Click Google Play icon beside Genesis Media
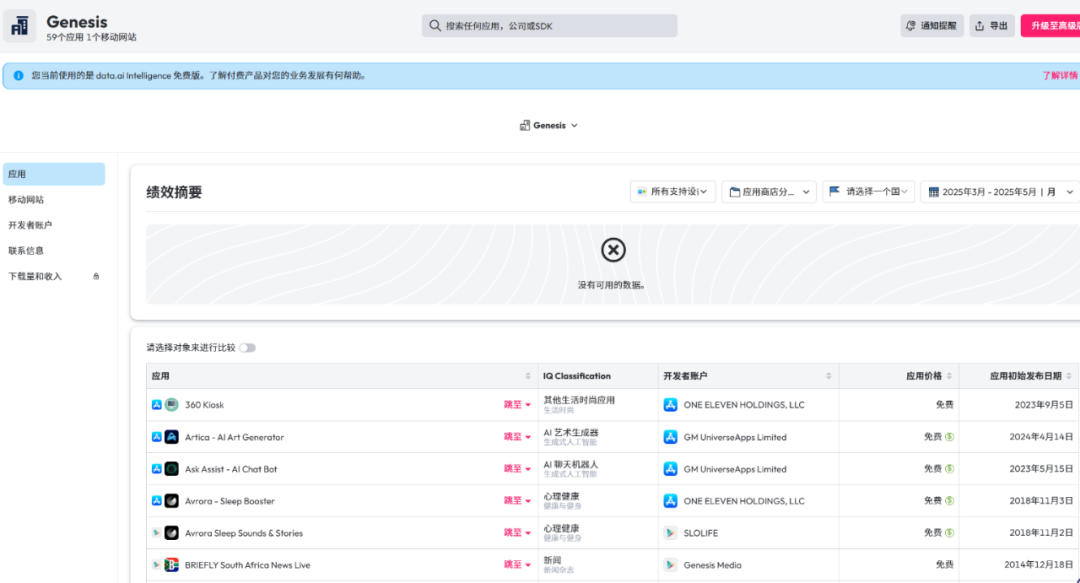This screenshot has width=1080, height=583. (670, 565)
